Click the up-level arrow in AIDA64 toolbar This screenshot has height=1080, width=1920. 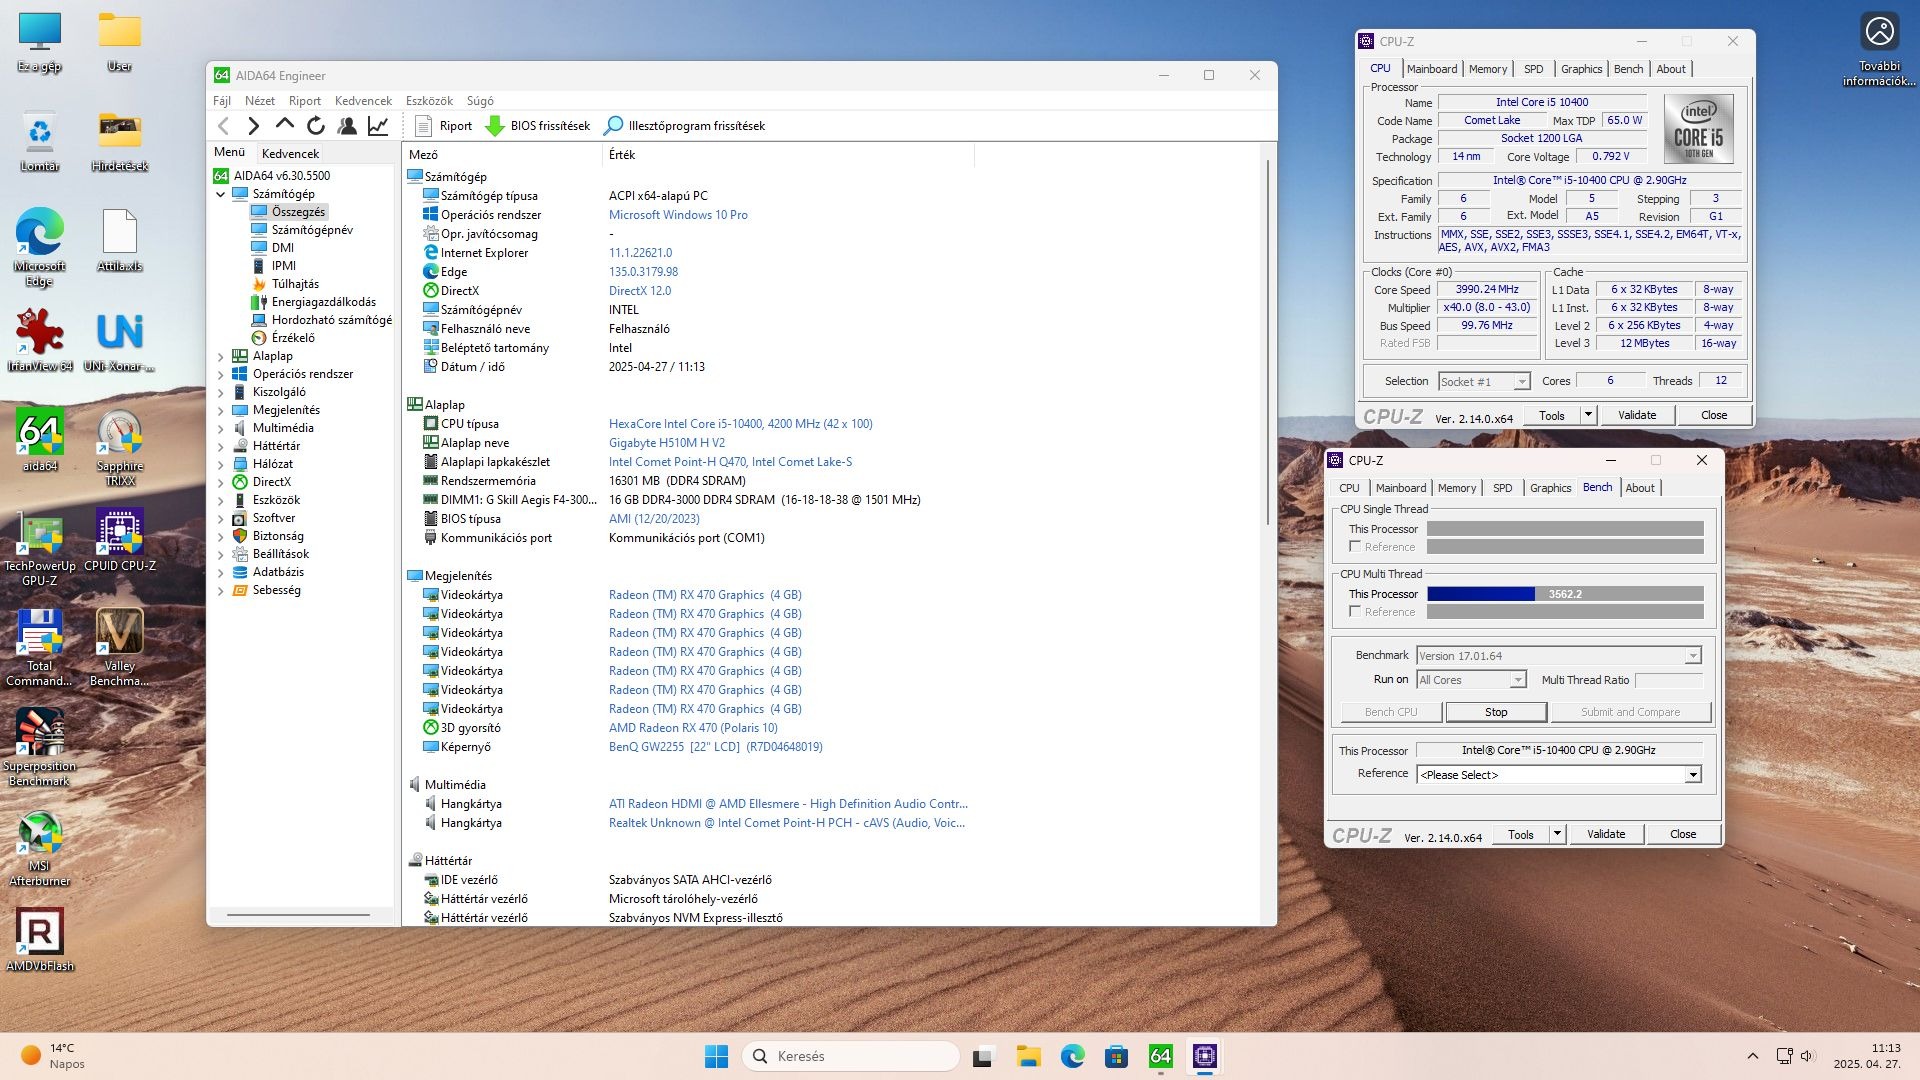pos(285,126)
